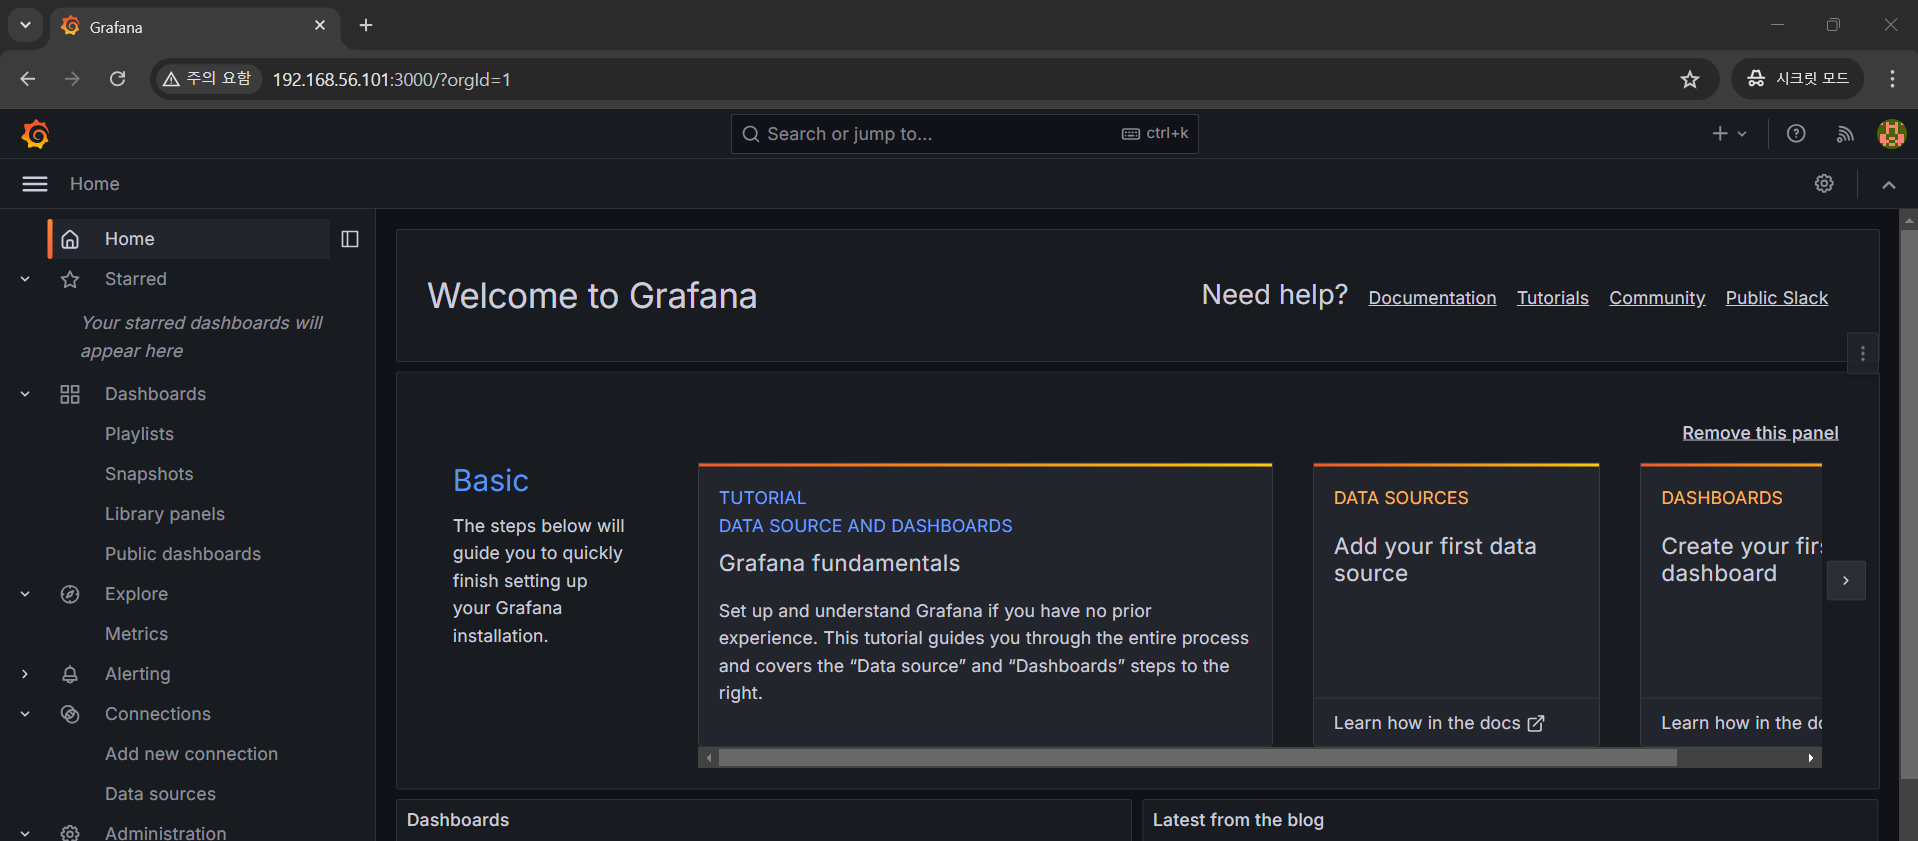Click Create your first dashboard card
Viewport: 1918px width, 841px height.
tap(1731, 605)
